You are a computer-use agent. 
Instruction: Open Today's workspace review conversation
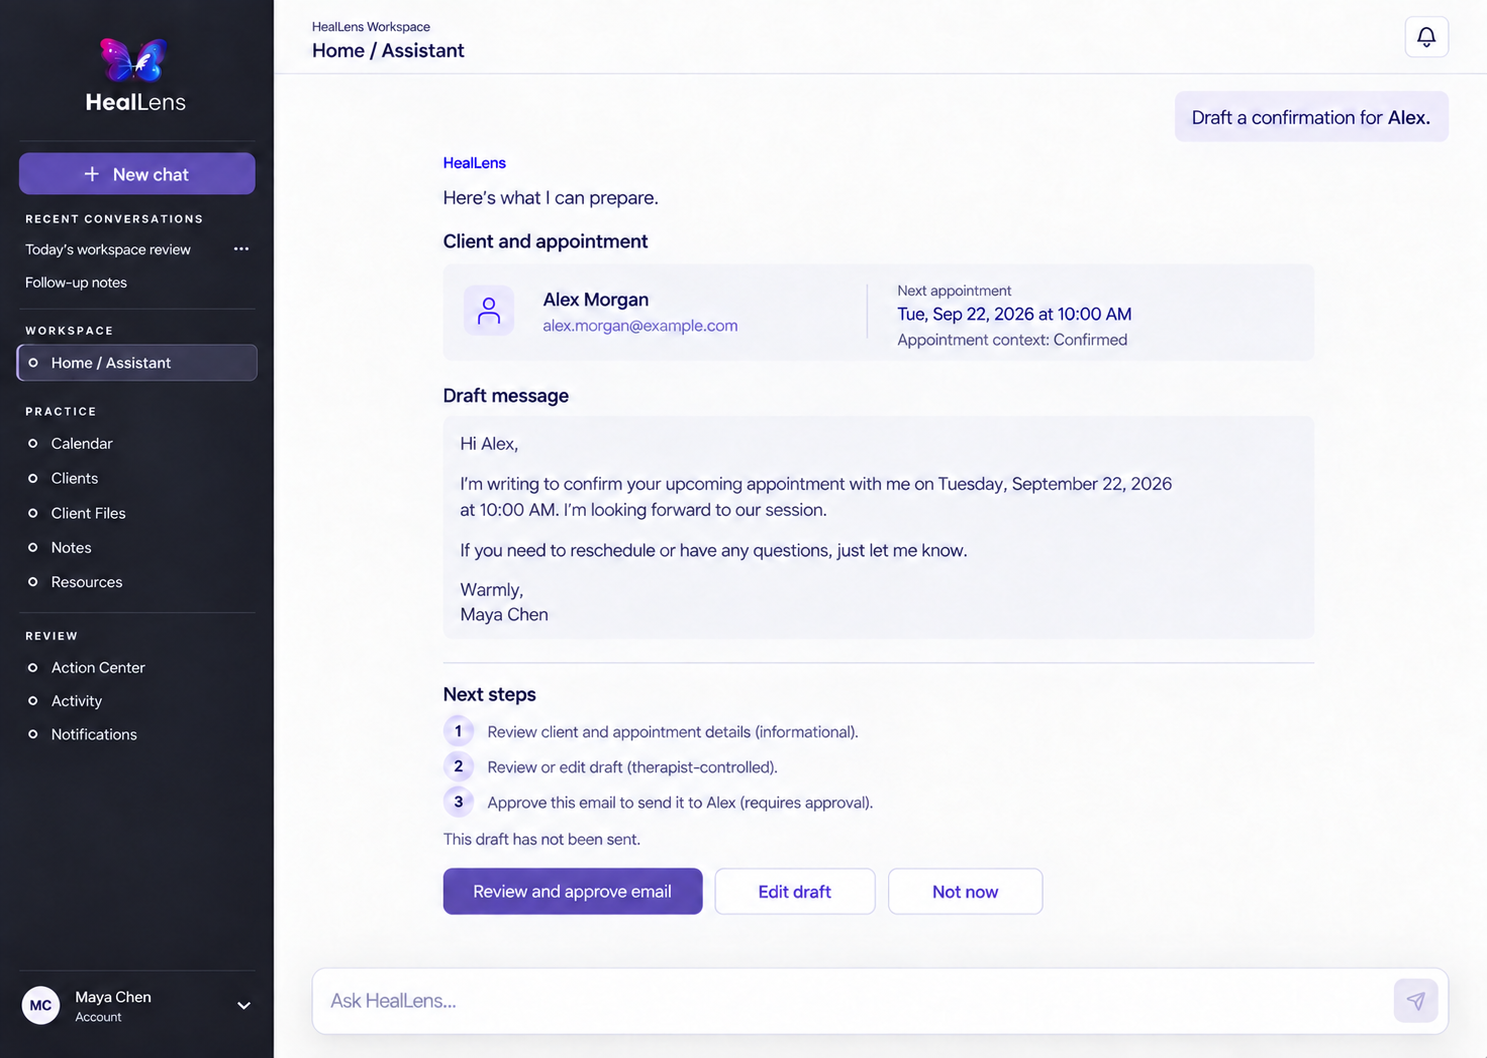(x=108, y=249)
